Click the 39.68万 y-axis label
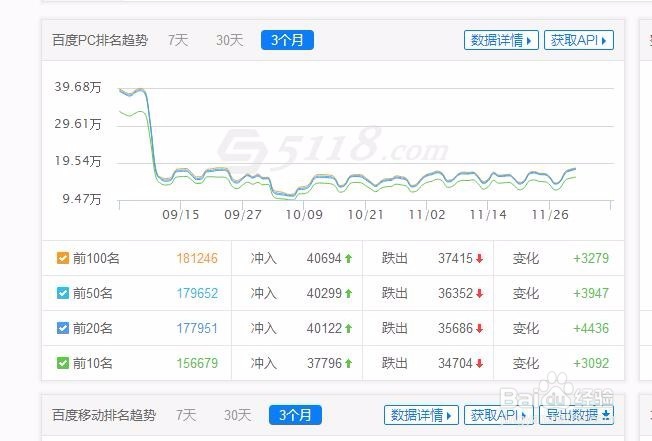 [x=78, y=87]
